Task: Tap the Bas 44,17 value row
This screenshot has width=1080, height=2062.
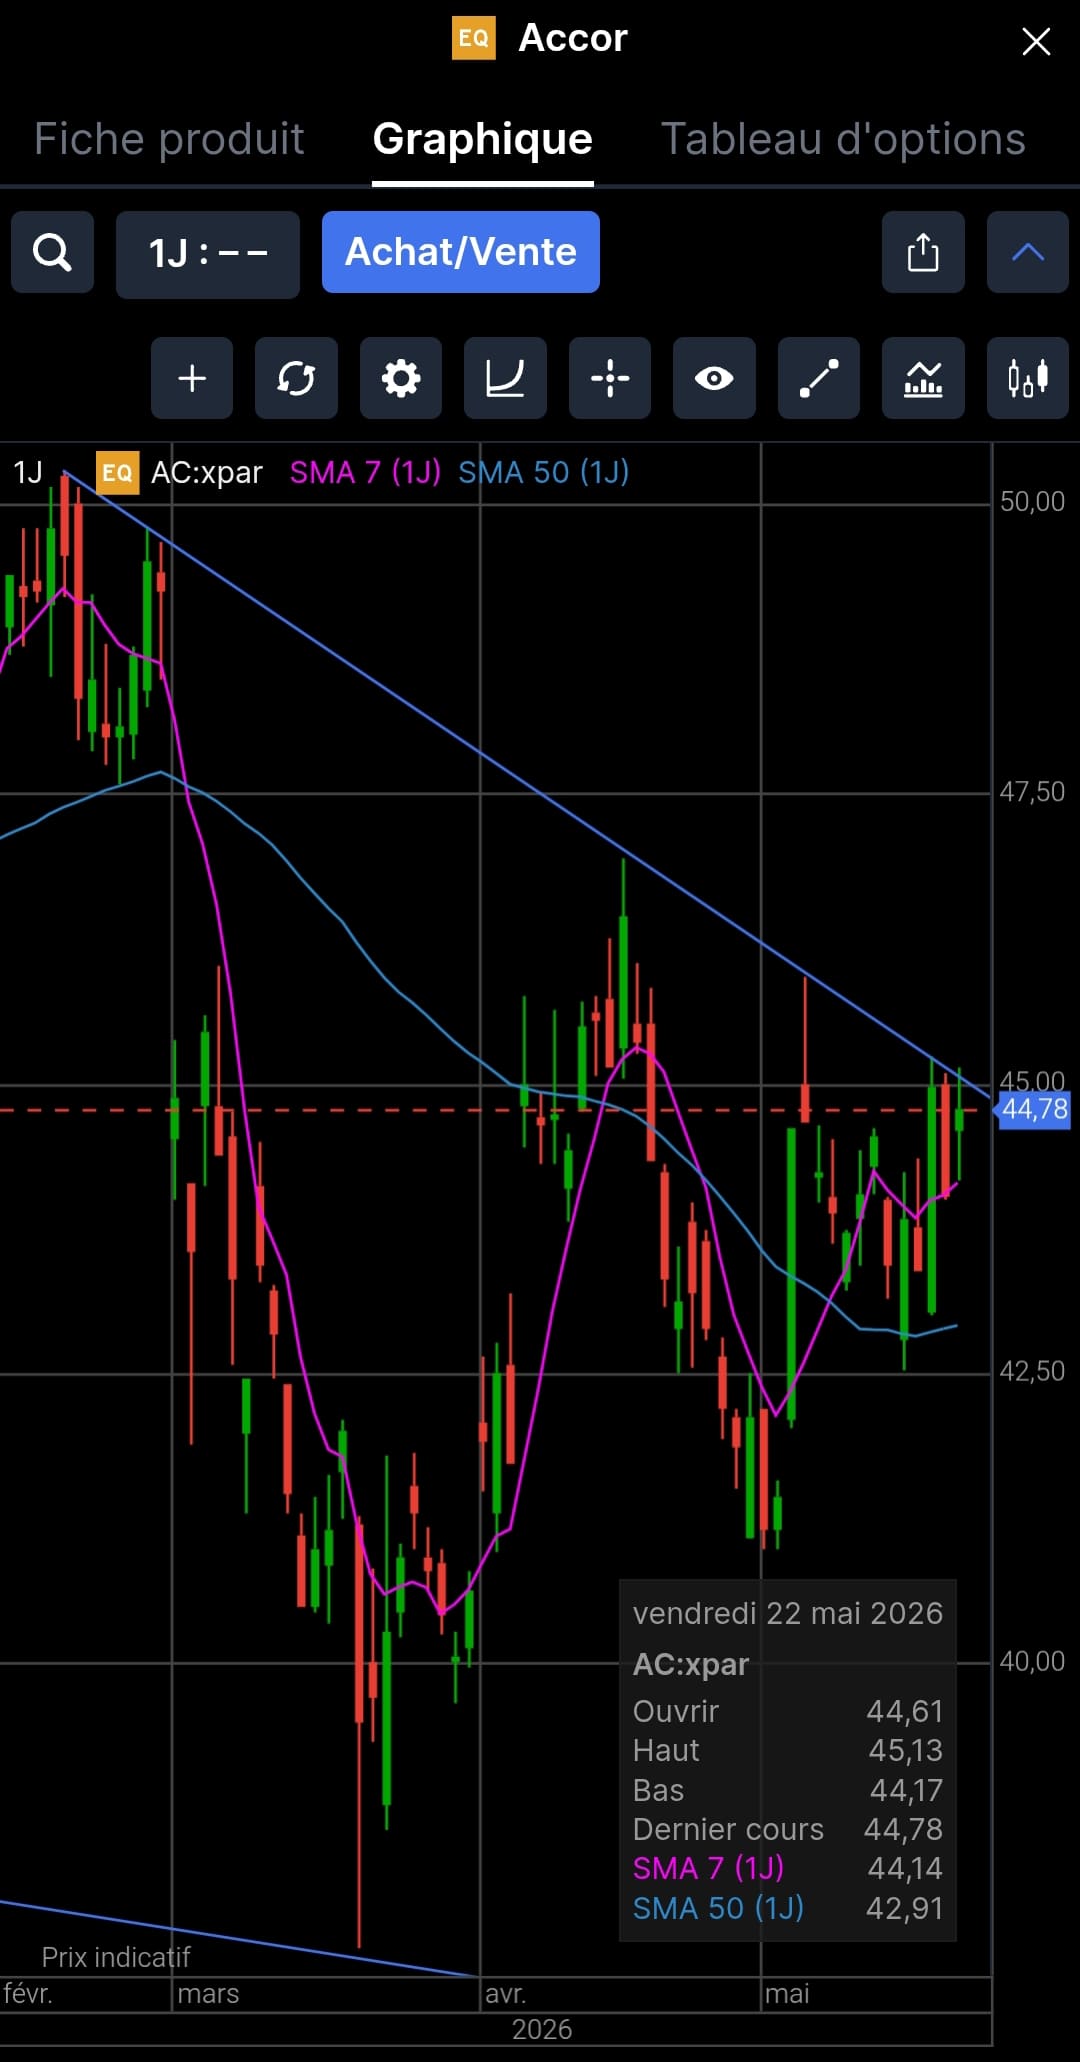Action: pos(788,1790)
